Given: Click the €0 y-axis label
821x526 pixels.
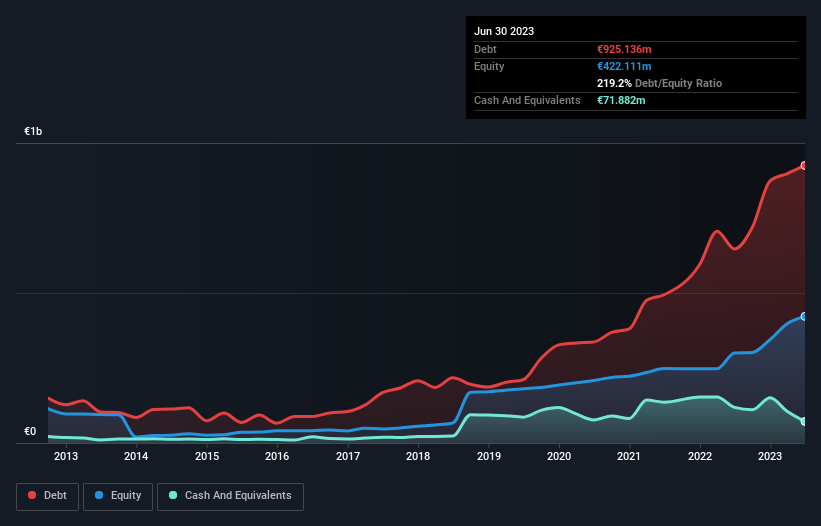Looking at the screenshot, I should (30, 431).
